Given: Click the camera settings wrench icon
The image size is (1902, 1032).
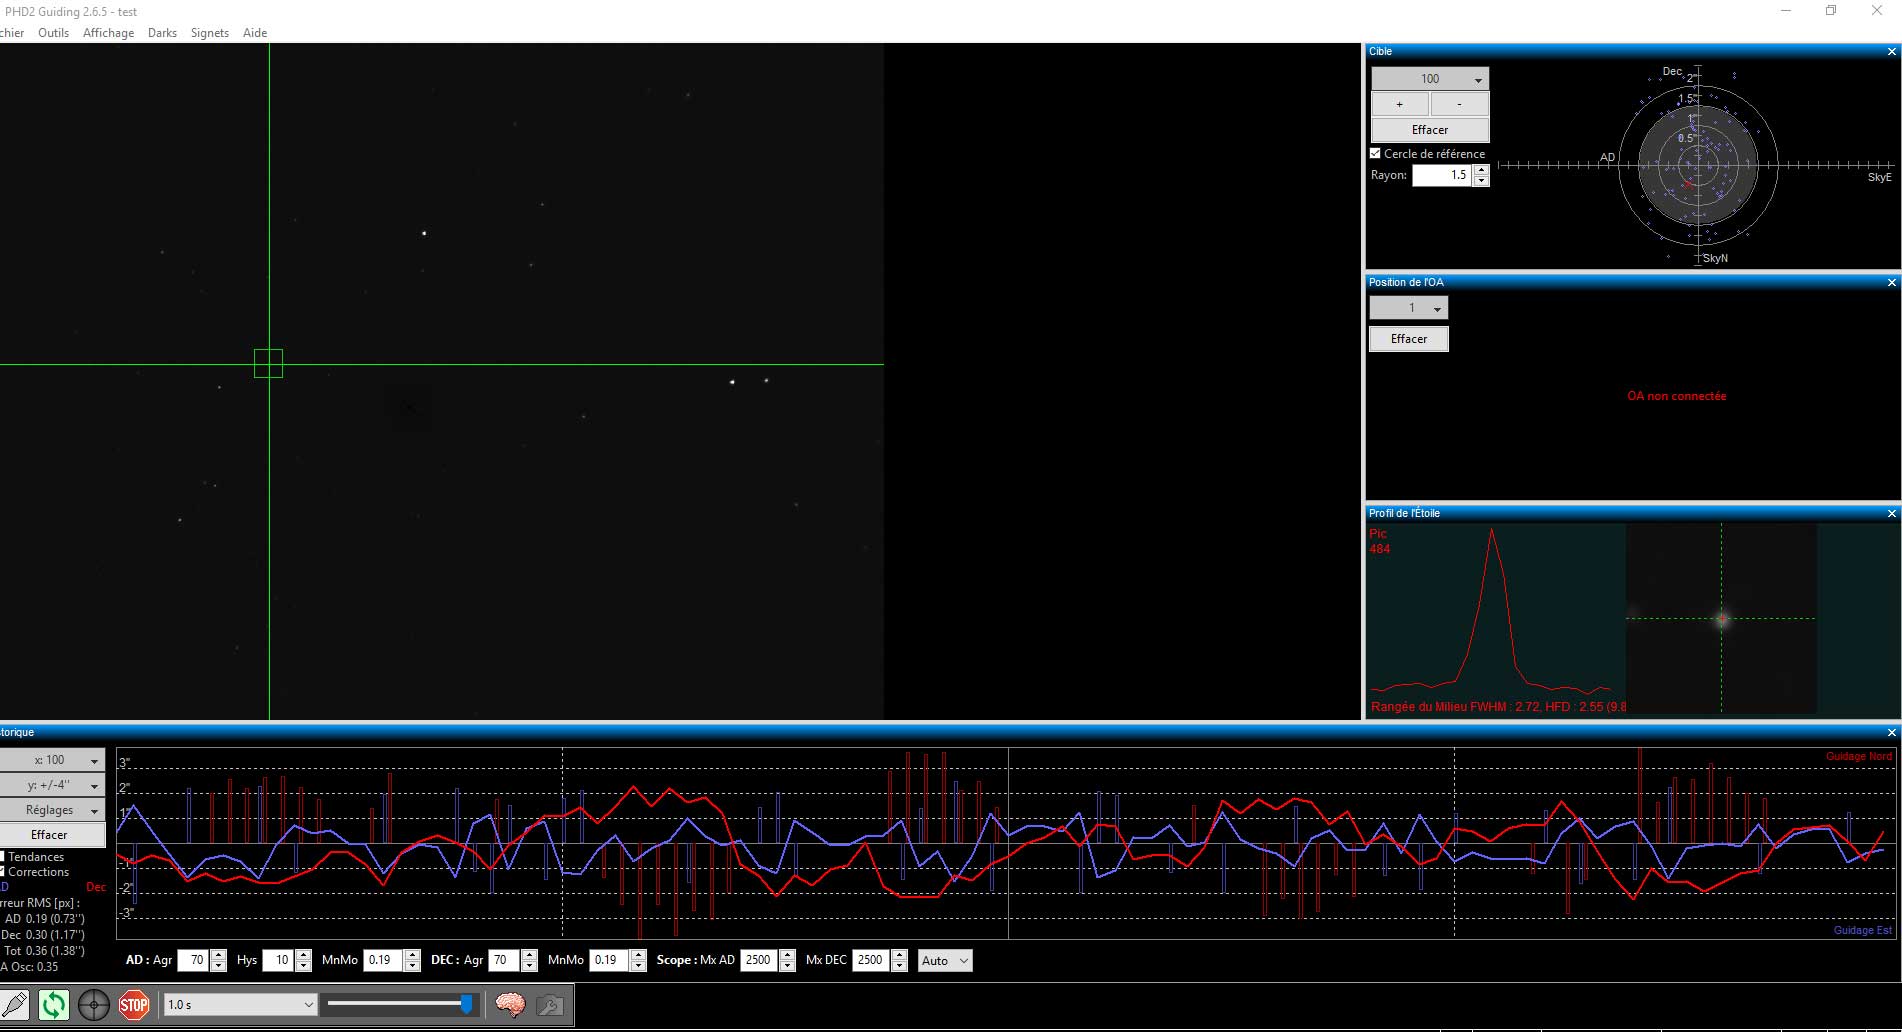Looking at the screenshot, I should pos(550,1005).
